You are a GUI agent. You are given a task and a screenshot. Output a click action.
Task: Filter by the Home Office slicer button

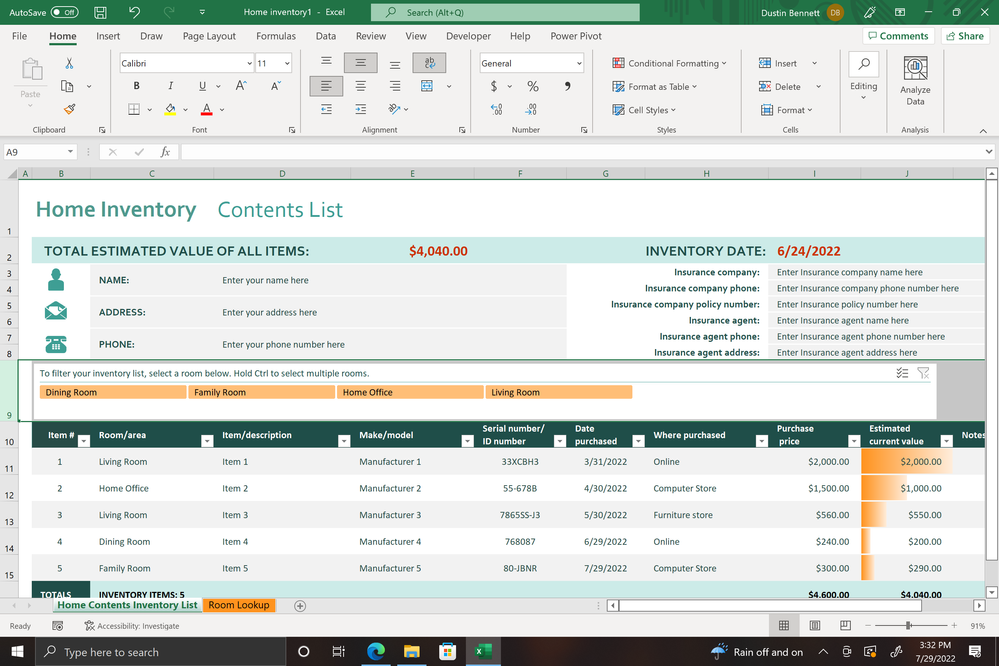point(410,392)
